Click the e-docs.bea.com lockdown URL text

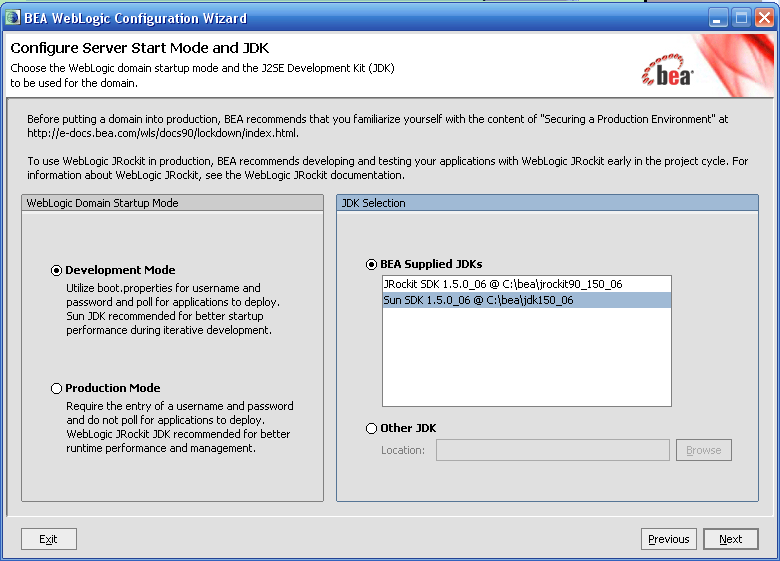click(163, 133)
